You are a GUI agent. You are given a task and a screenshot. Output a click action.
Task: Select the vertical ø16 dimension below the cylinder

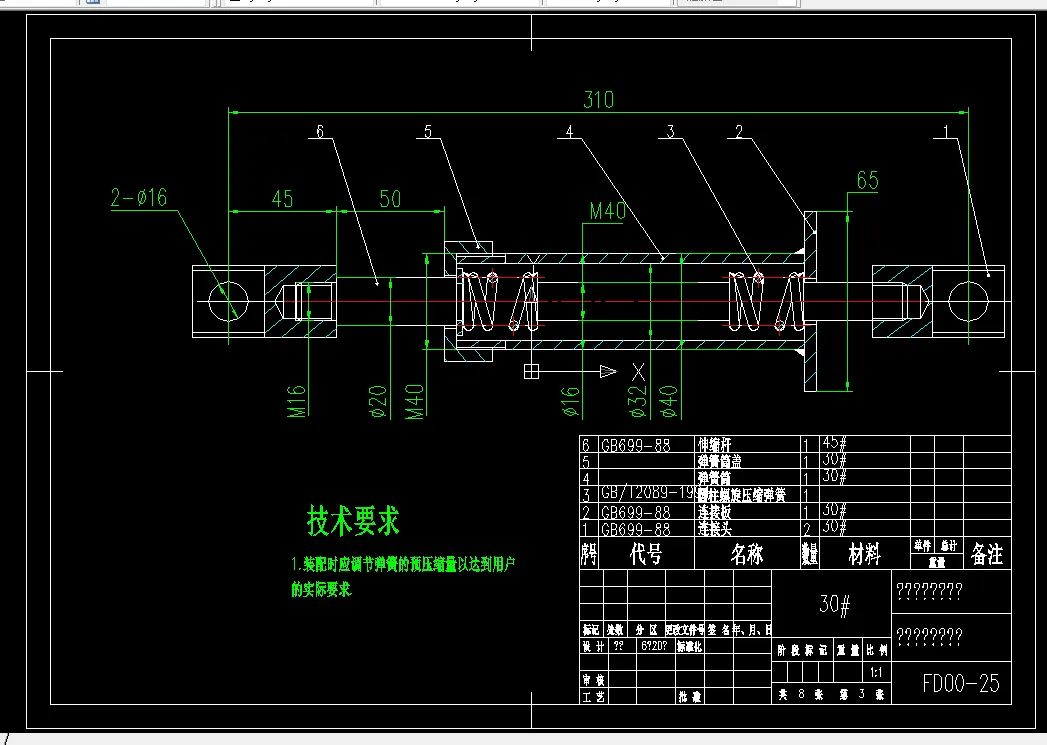click(x=570, y=403)
